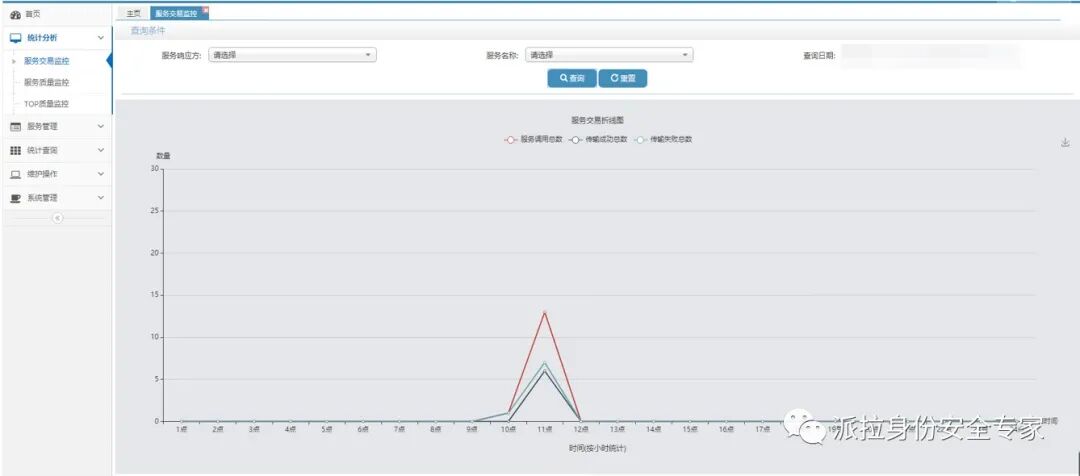The height and width of the screenshot is (476, 1080).
Task: Expand the 维护操作 menu chevron
Action: 101,174
